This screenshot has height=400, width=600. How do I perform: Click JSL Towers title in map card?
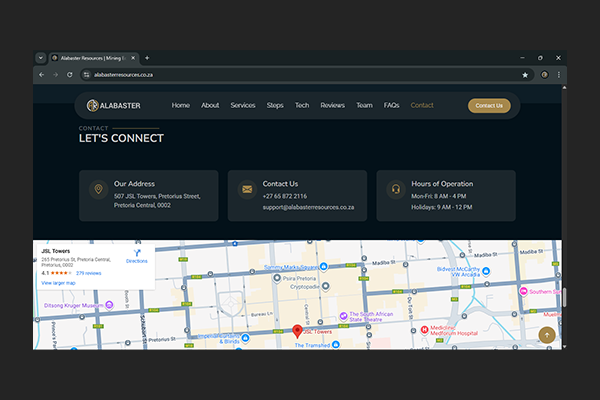(55, 251)
